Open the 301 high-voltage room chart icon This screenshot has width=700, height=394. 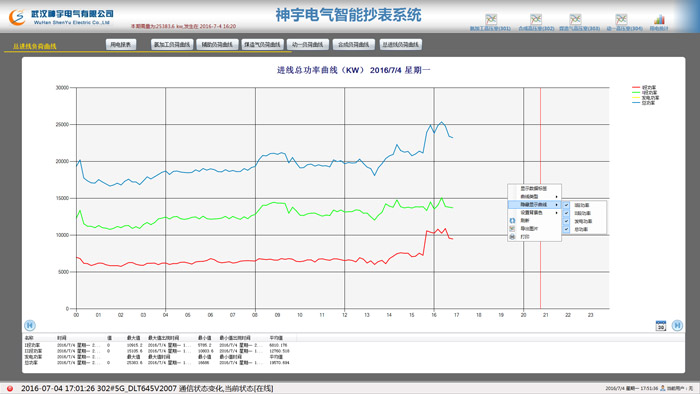(x=491, y=19)
